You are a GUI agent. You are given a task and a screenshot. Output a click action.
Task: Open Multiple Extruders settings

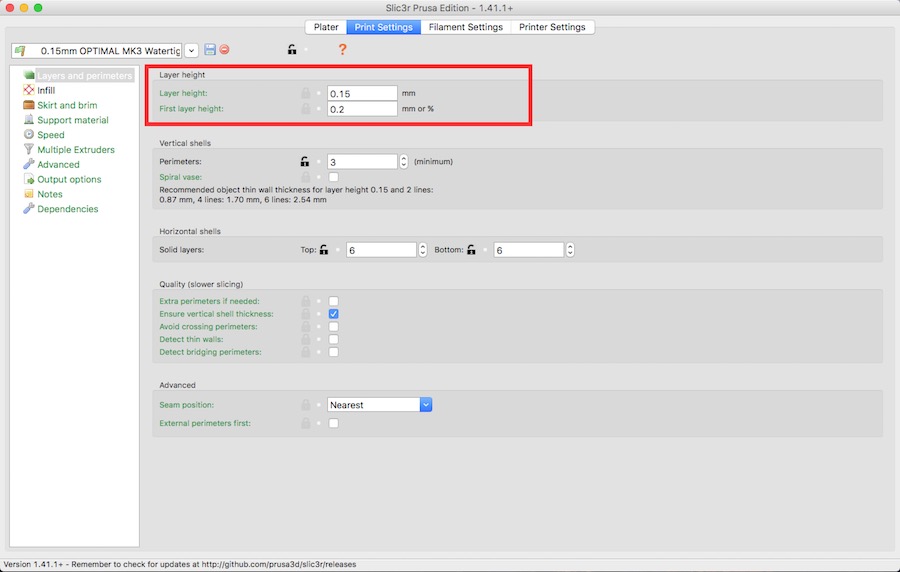76,150
